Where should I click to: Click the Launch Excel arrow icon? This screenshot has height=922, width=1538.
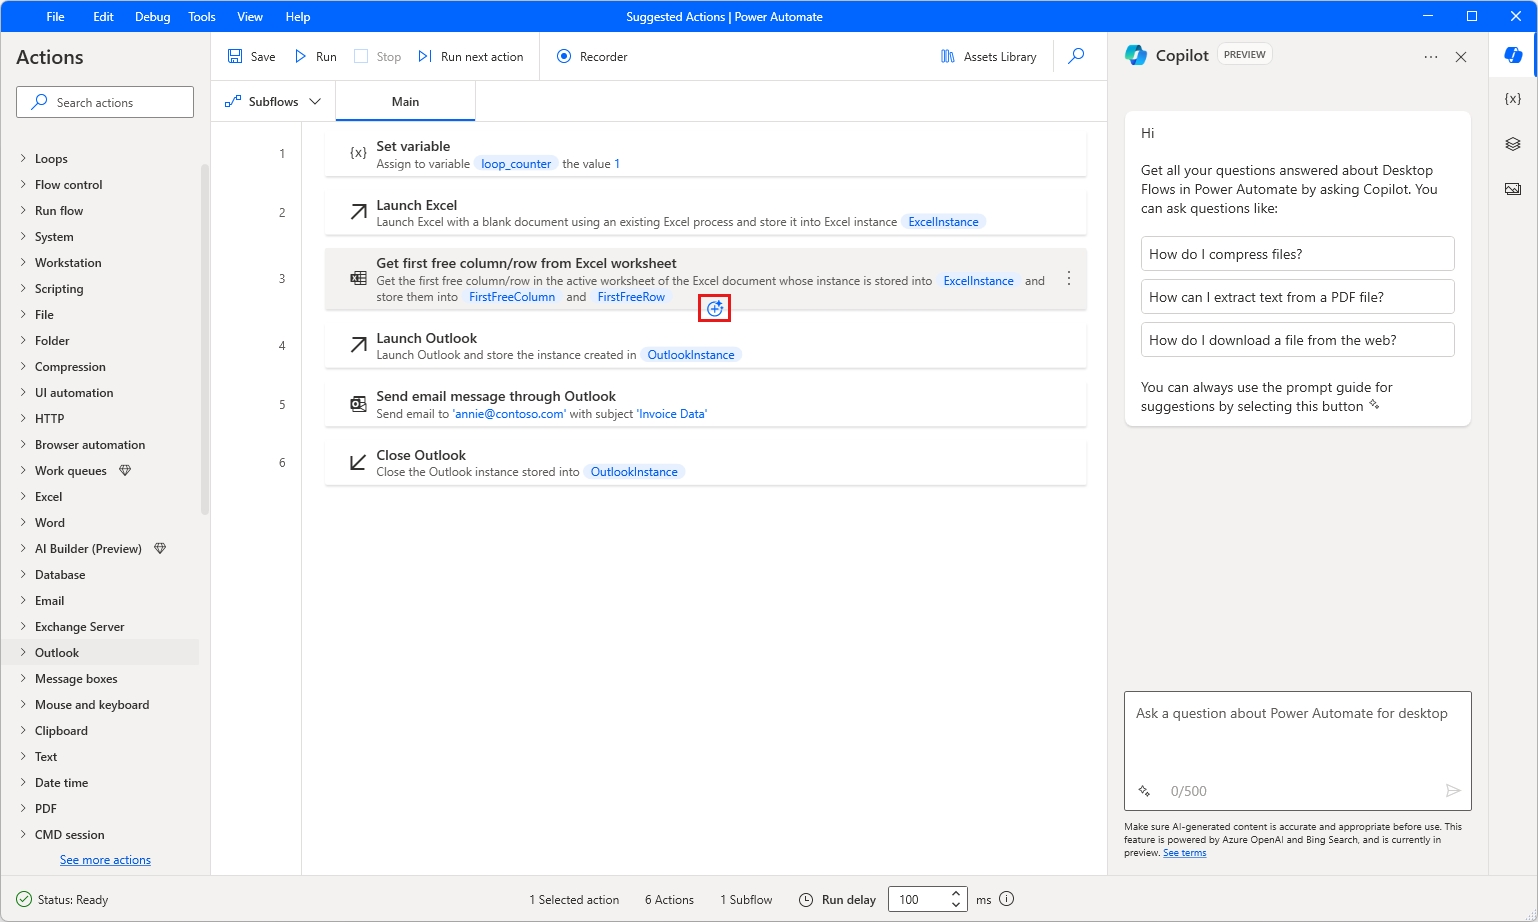click(358, 212)
